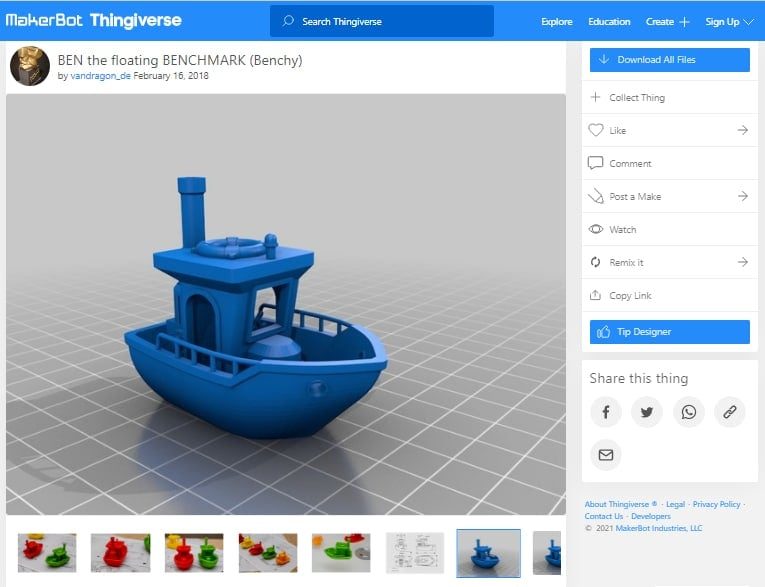765x587 pixels.
Task: Open the Education menu
Action: [609, 21]
